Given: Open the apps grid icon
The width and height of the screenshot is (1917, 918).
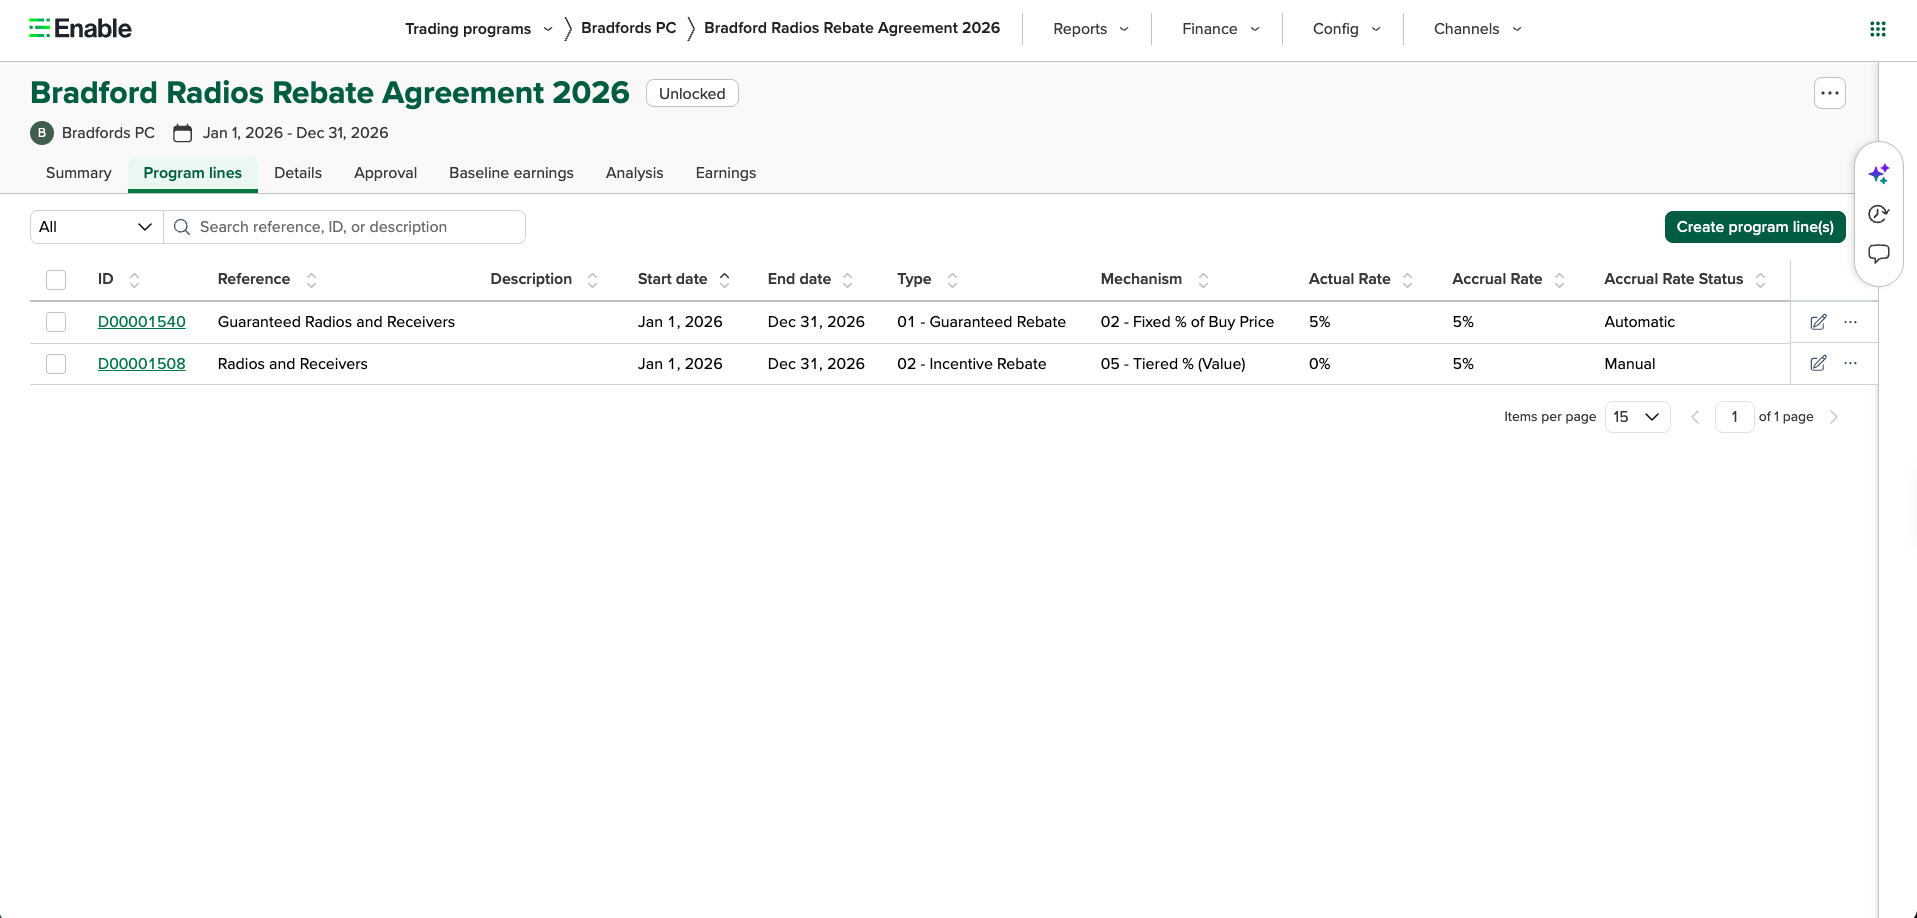Looking at the screenshot, I should pyautogui.click(x=1877, y=29).
